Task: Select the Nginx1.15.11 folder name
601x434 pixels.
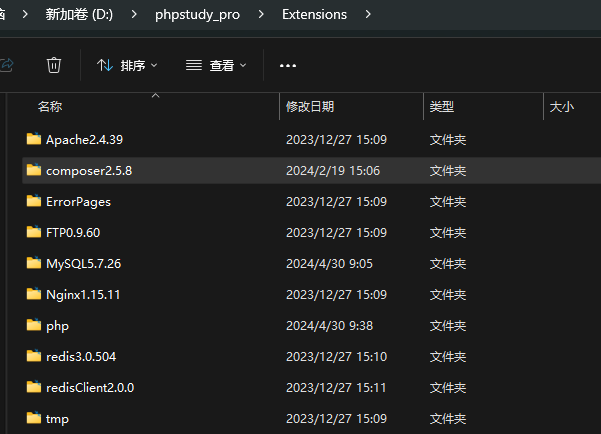Action: [83, 295]
